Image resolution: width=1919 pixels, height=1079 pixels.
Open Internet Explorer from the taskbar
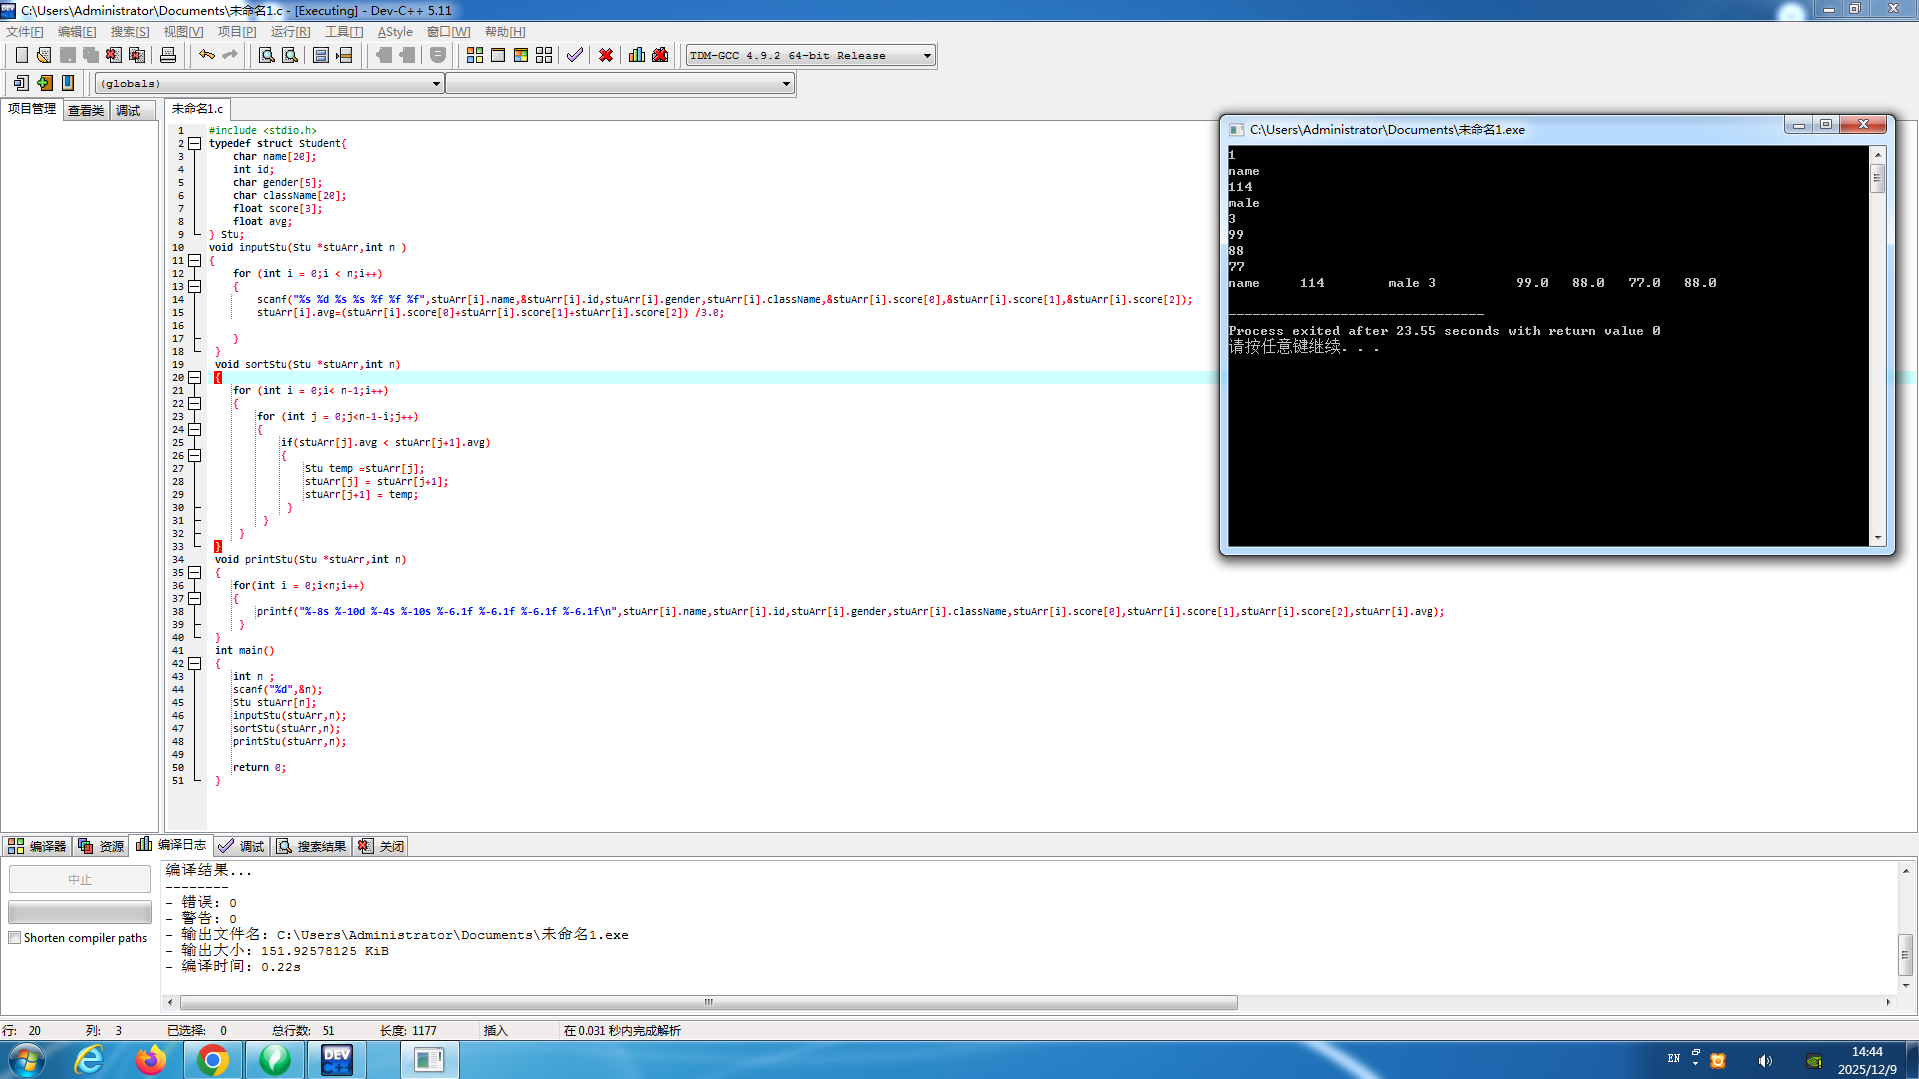coord(90,1060)
